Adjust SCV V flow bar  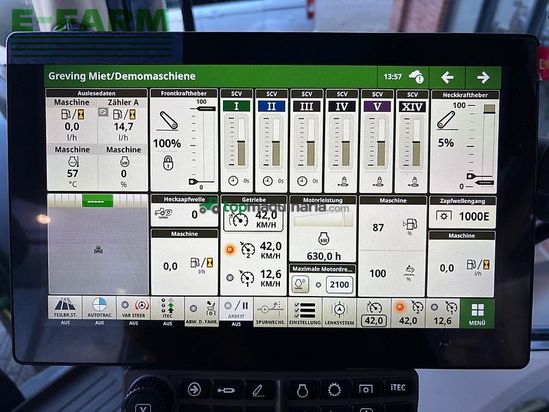pyautogui.click(x=381, y=142)
